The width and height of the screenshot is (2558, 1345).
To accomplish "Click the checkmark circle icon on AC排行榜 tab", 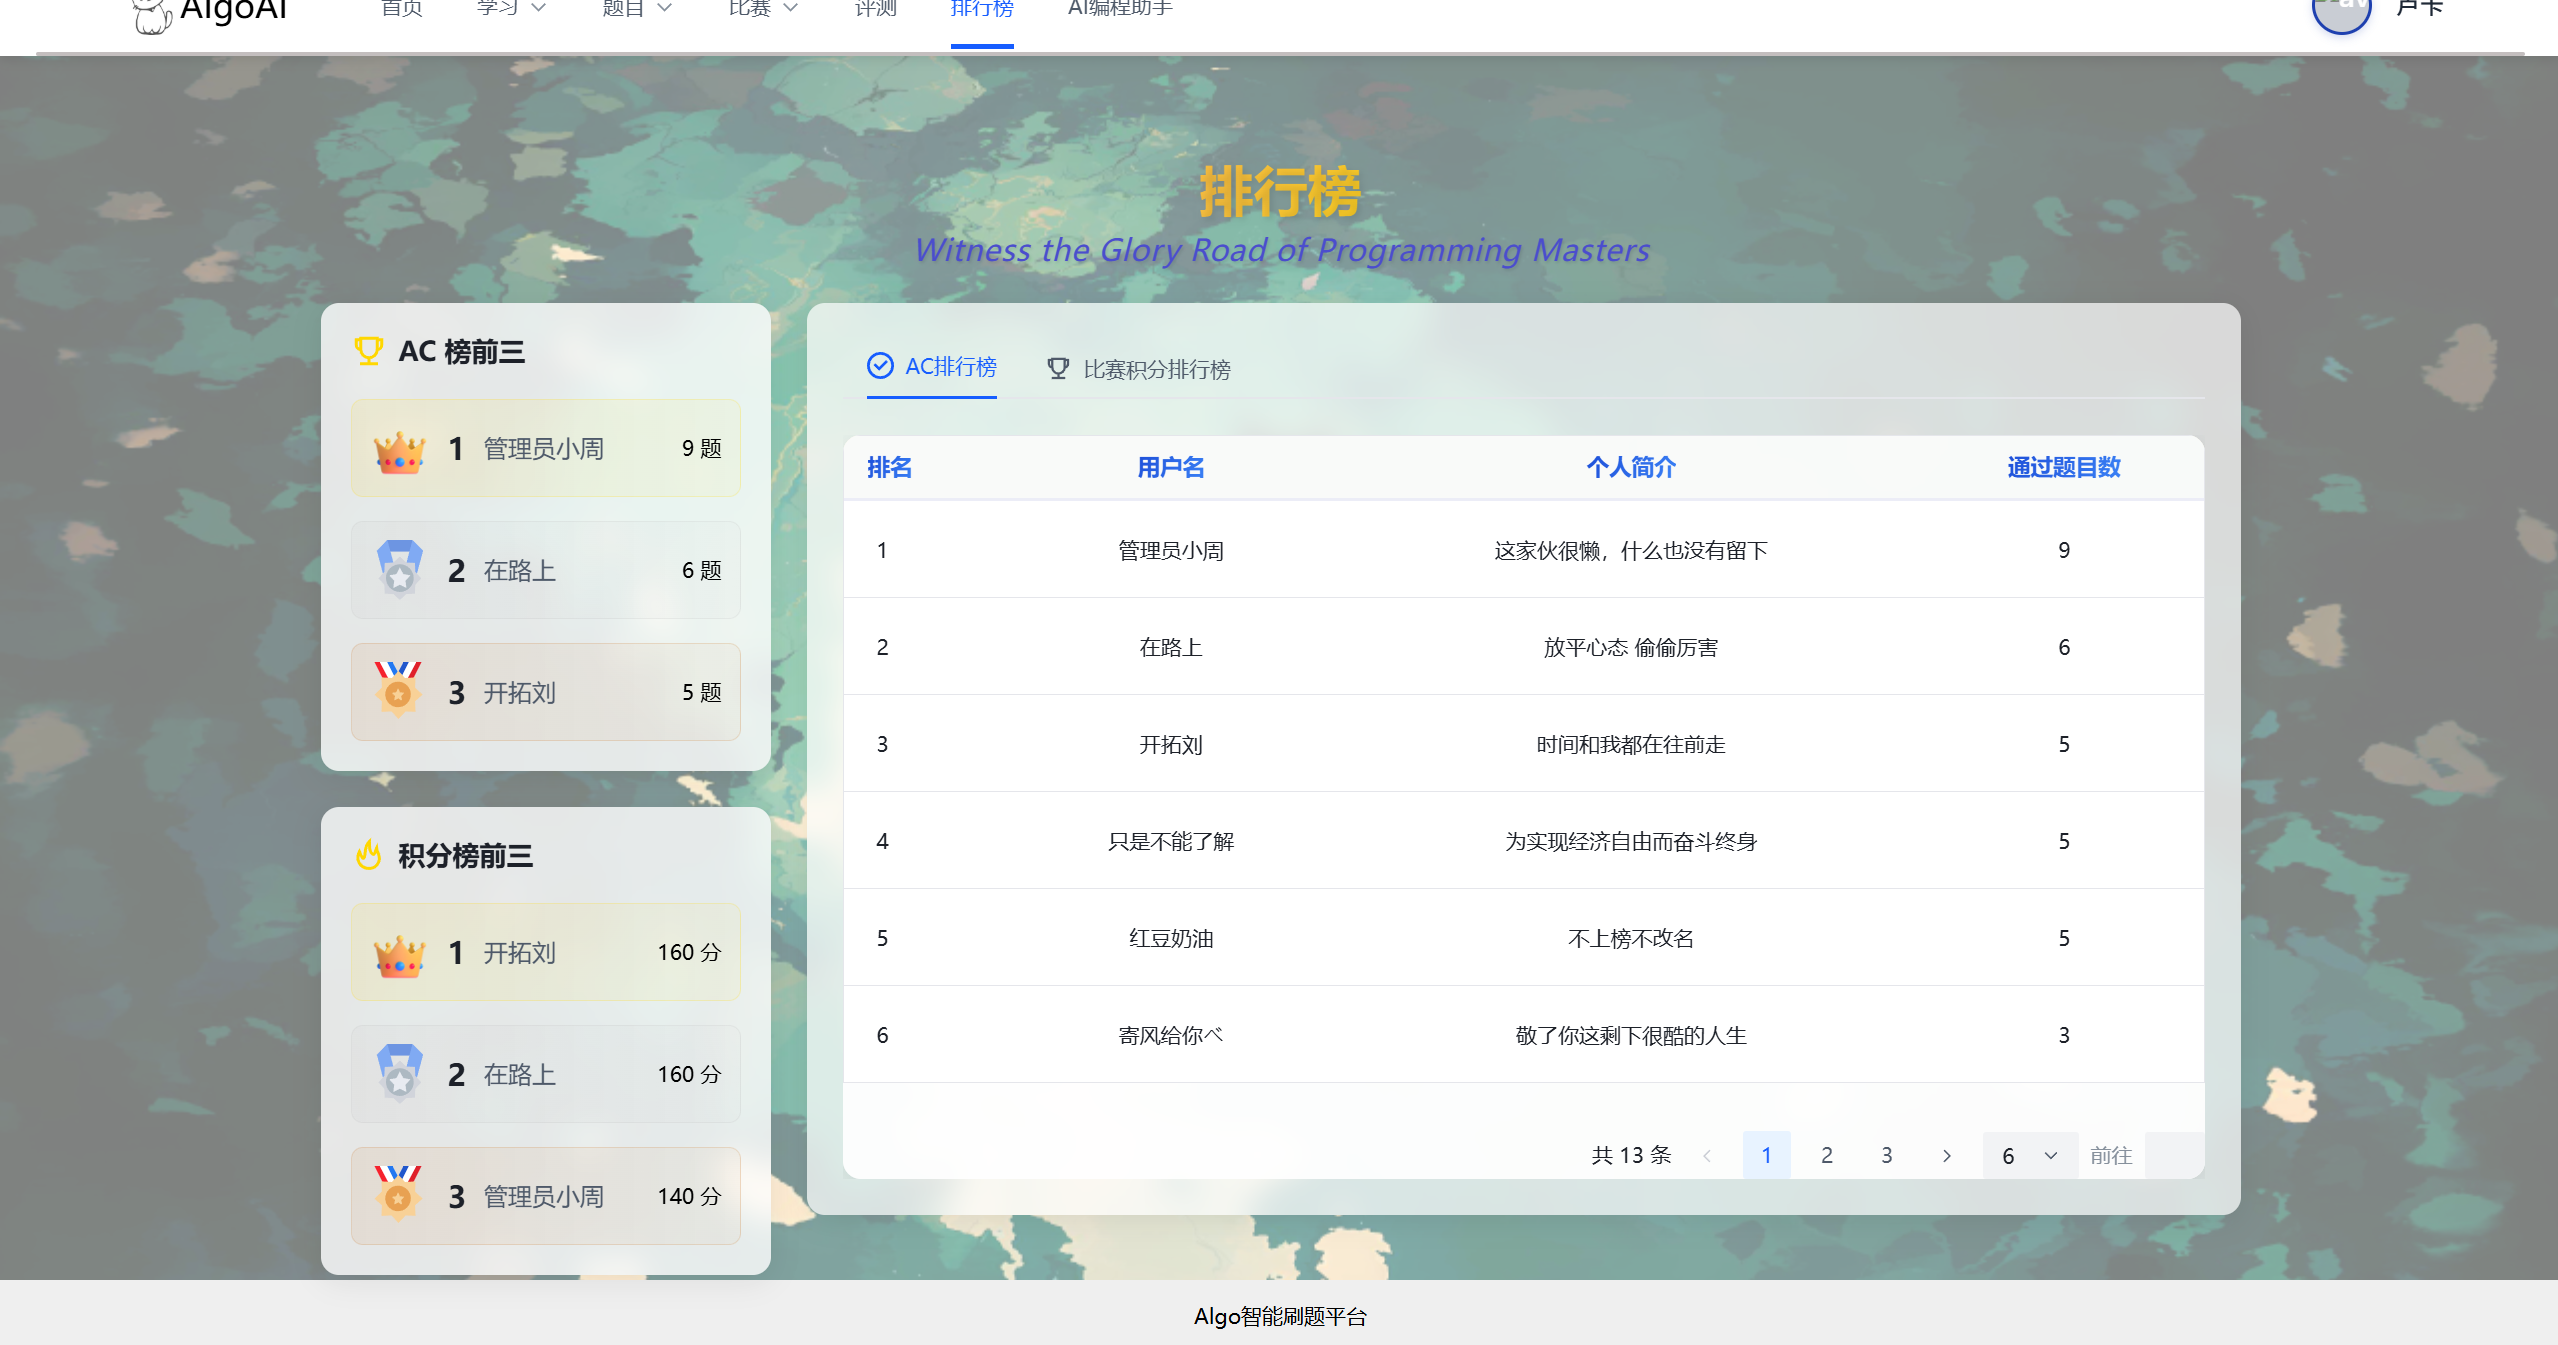I will 880,366.
